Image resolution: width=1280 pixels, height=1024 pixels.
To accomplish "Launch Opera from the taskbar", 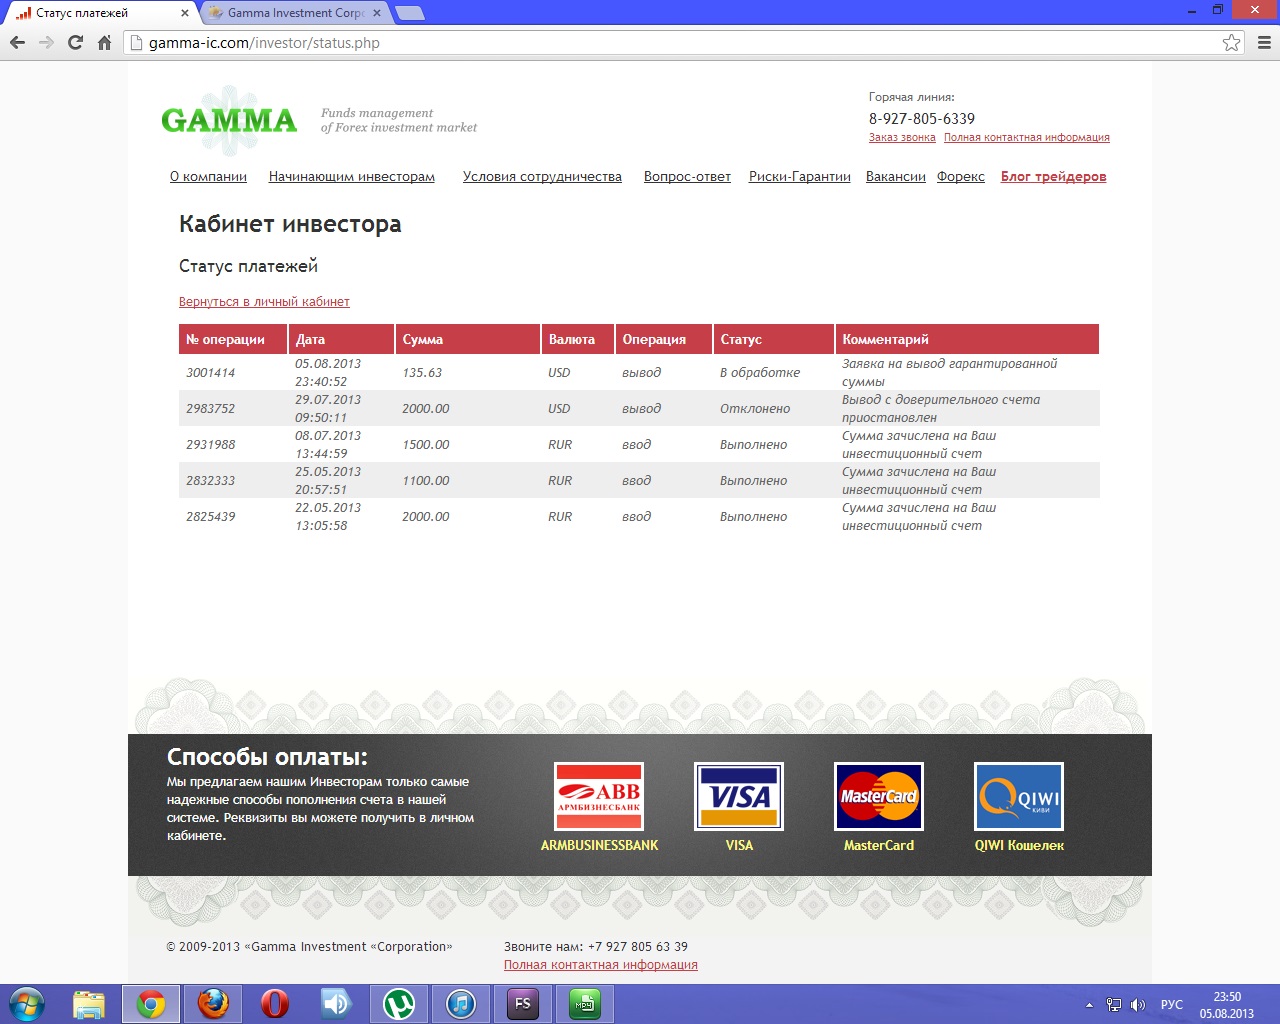I will pos(275,1004).
